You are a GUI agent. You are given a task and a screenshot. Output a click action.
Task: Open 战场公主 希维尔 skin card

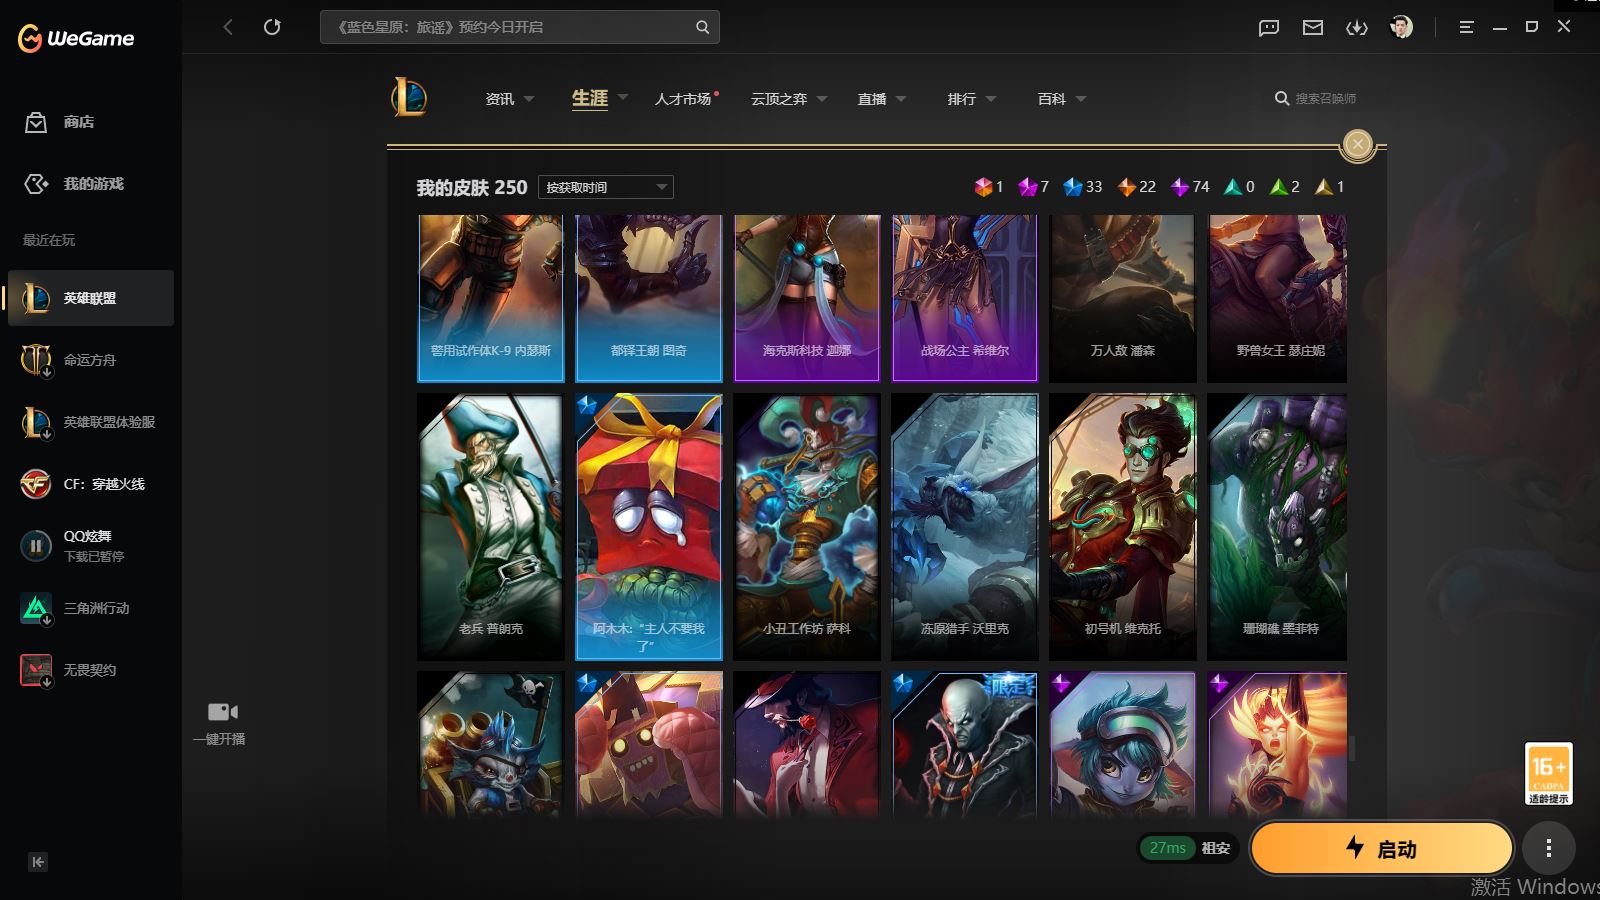point(965,298)
